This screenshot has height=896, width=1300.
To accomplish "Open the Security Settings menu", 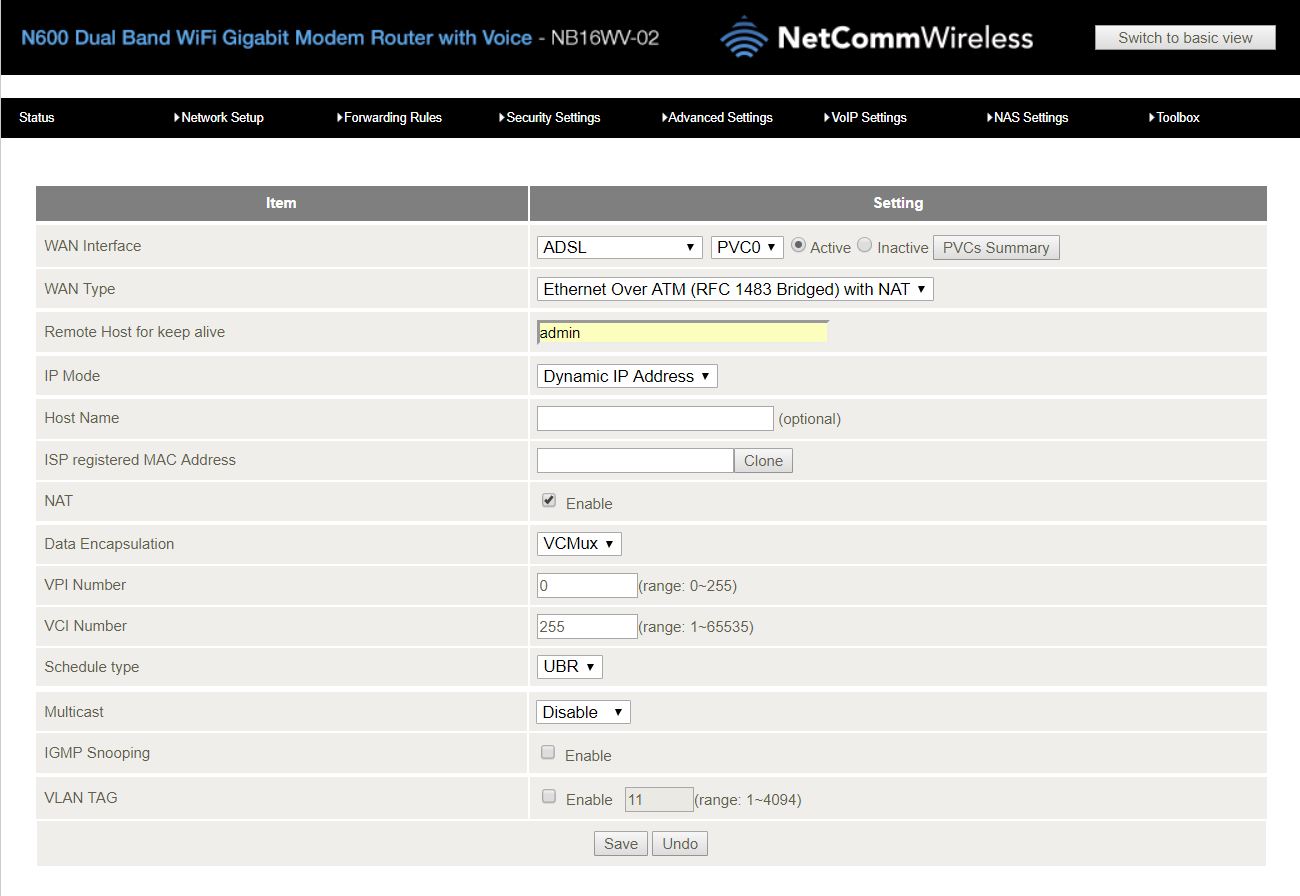I will coord(549,117).
